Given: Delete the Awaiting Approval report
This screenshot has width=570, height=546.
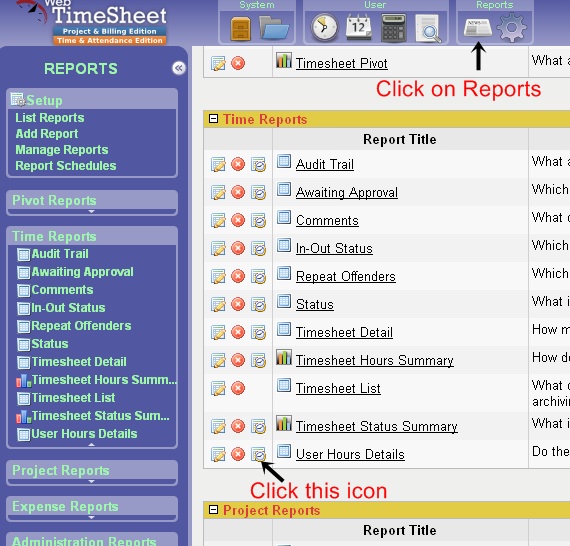Looking at the screenshot, I should click(x=238, y=192).
